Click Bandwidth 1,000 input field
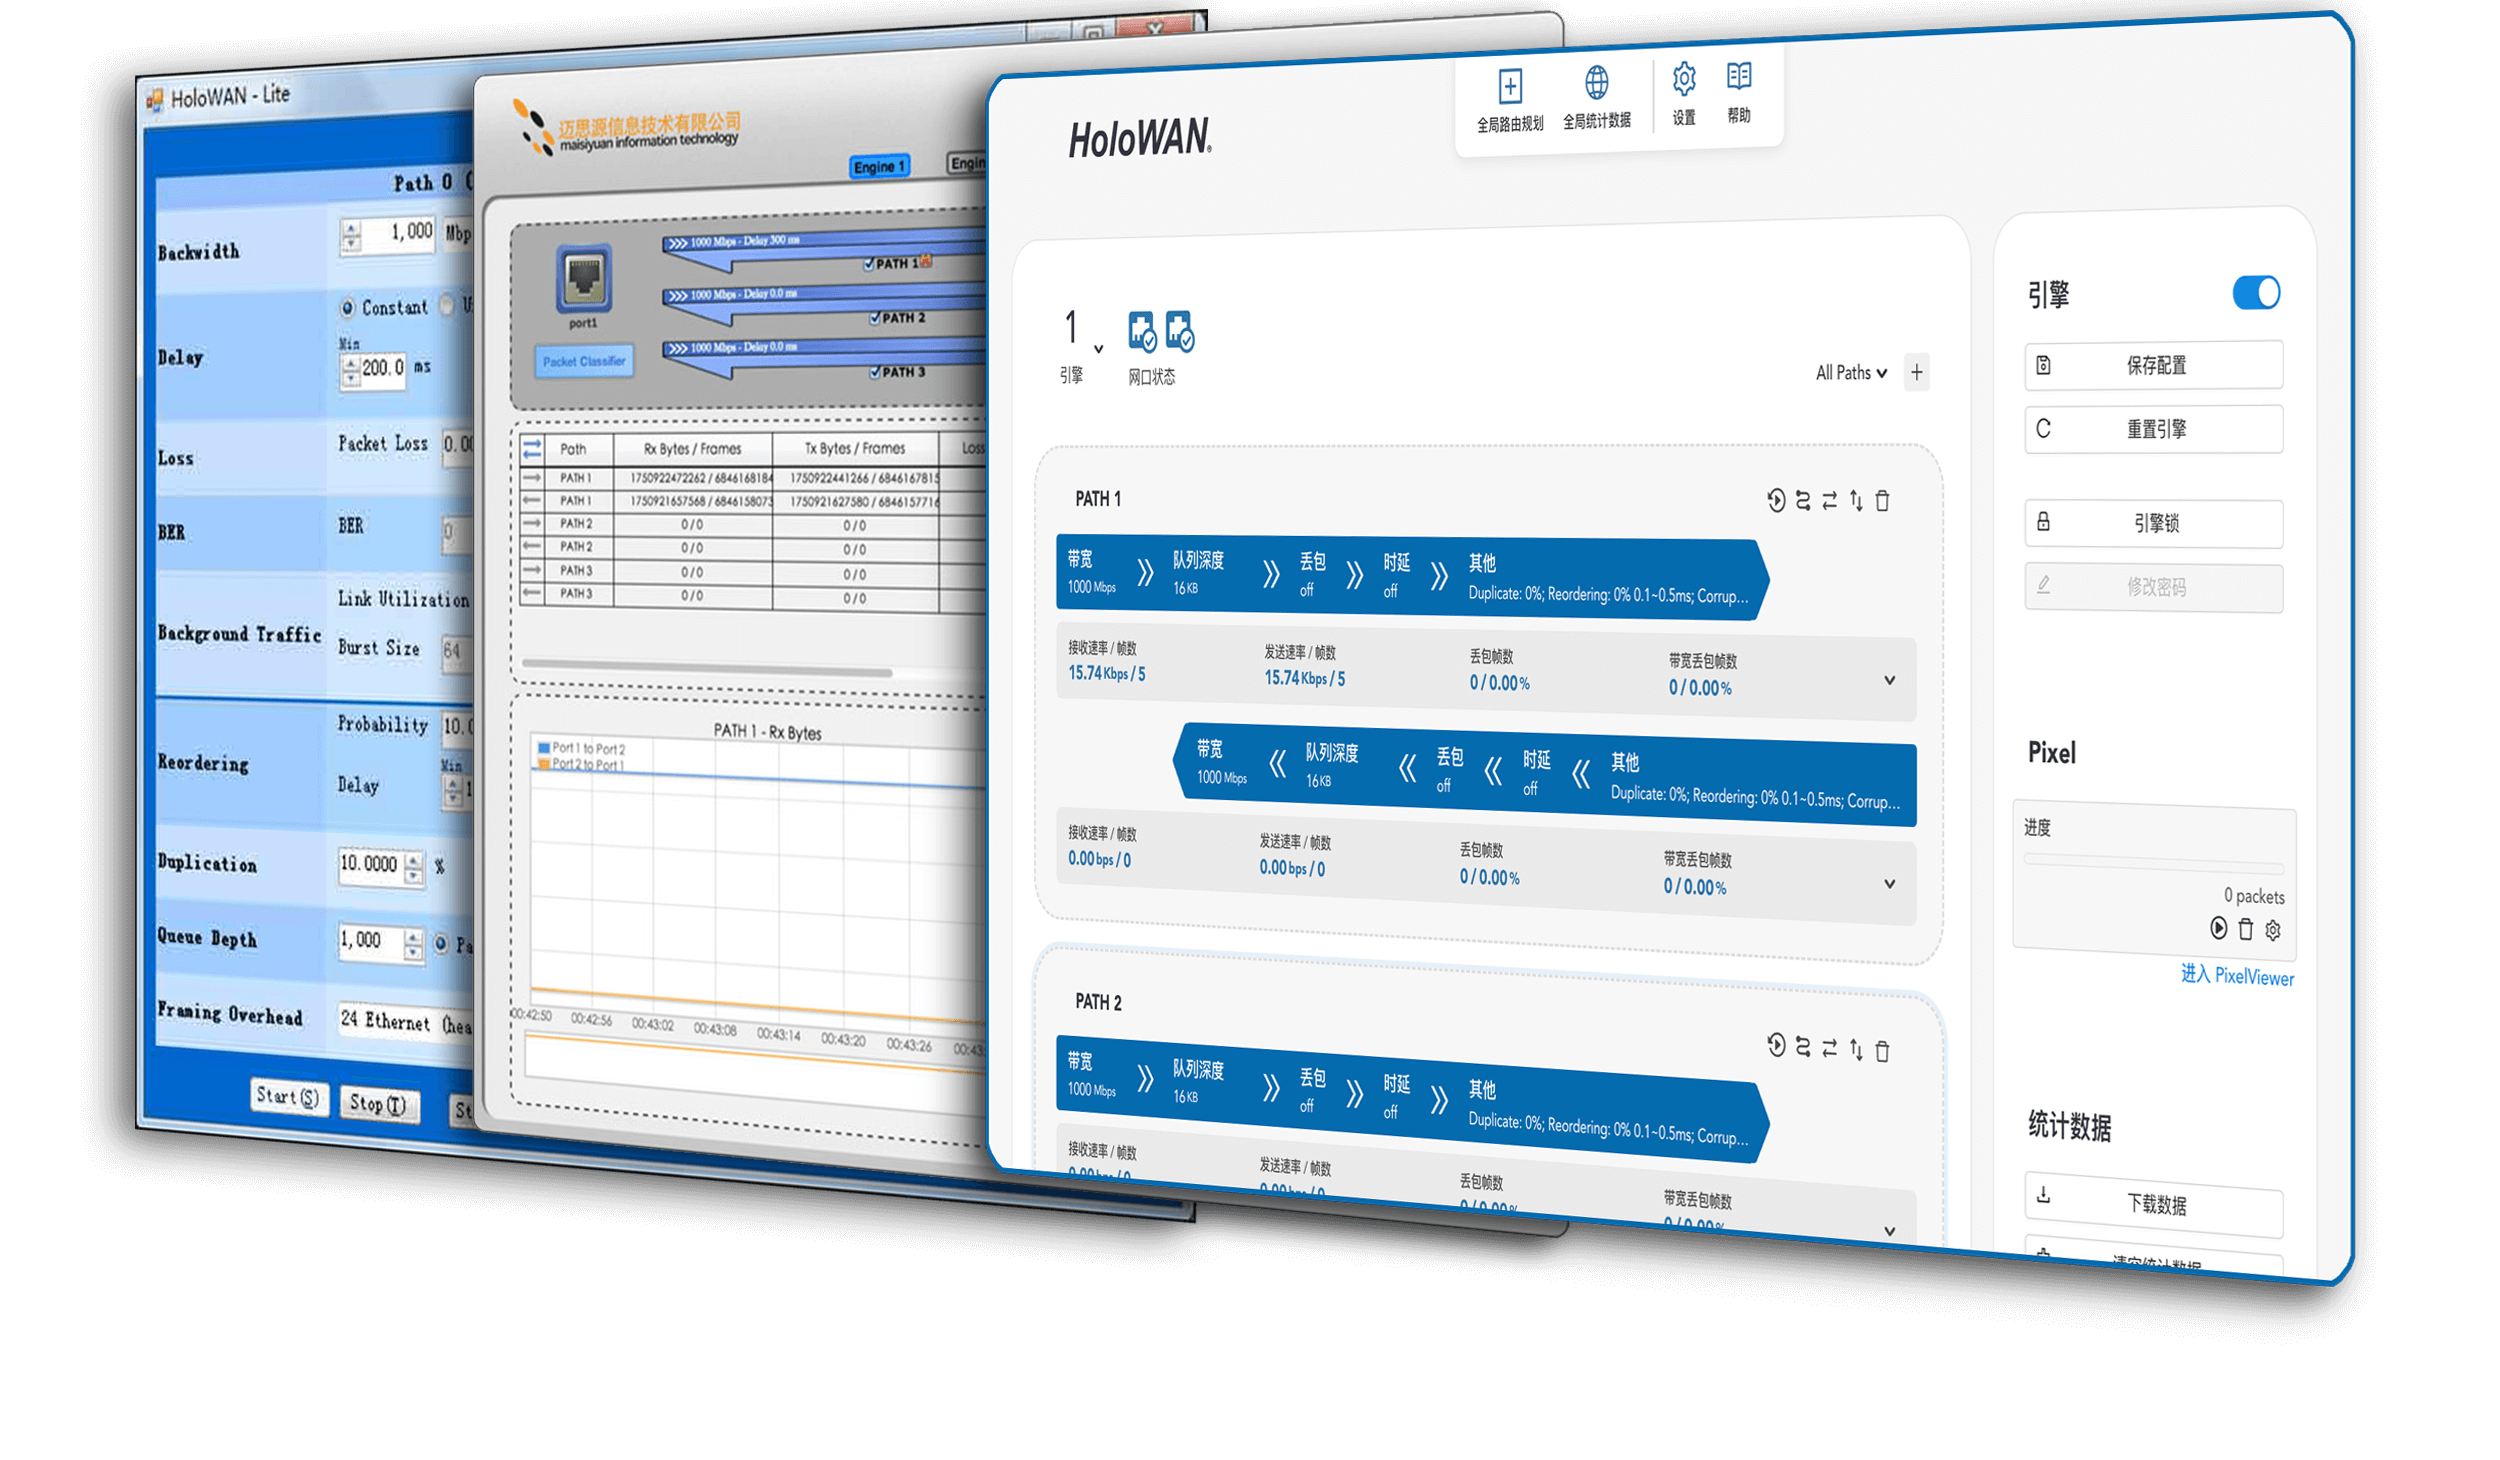2500x1460 pixels. [x=398, y=235]
